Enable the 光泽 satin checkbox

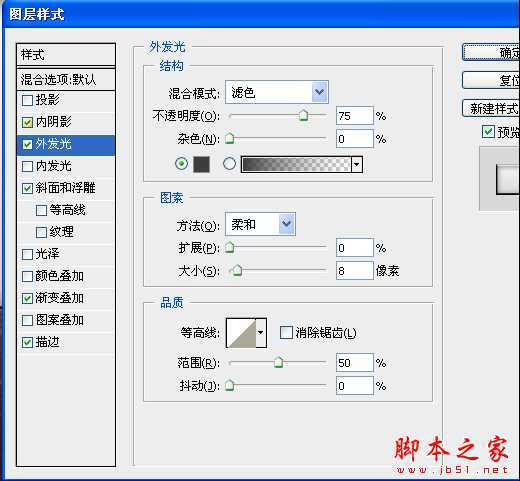coord(27,254)
